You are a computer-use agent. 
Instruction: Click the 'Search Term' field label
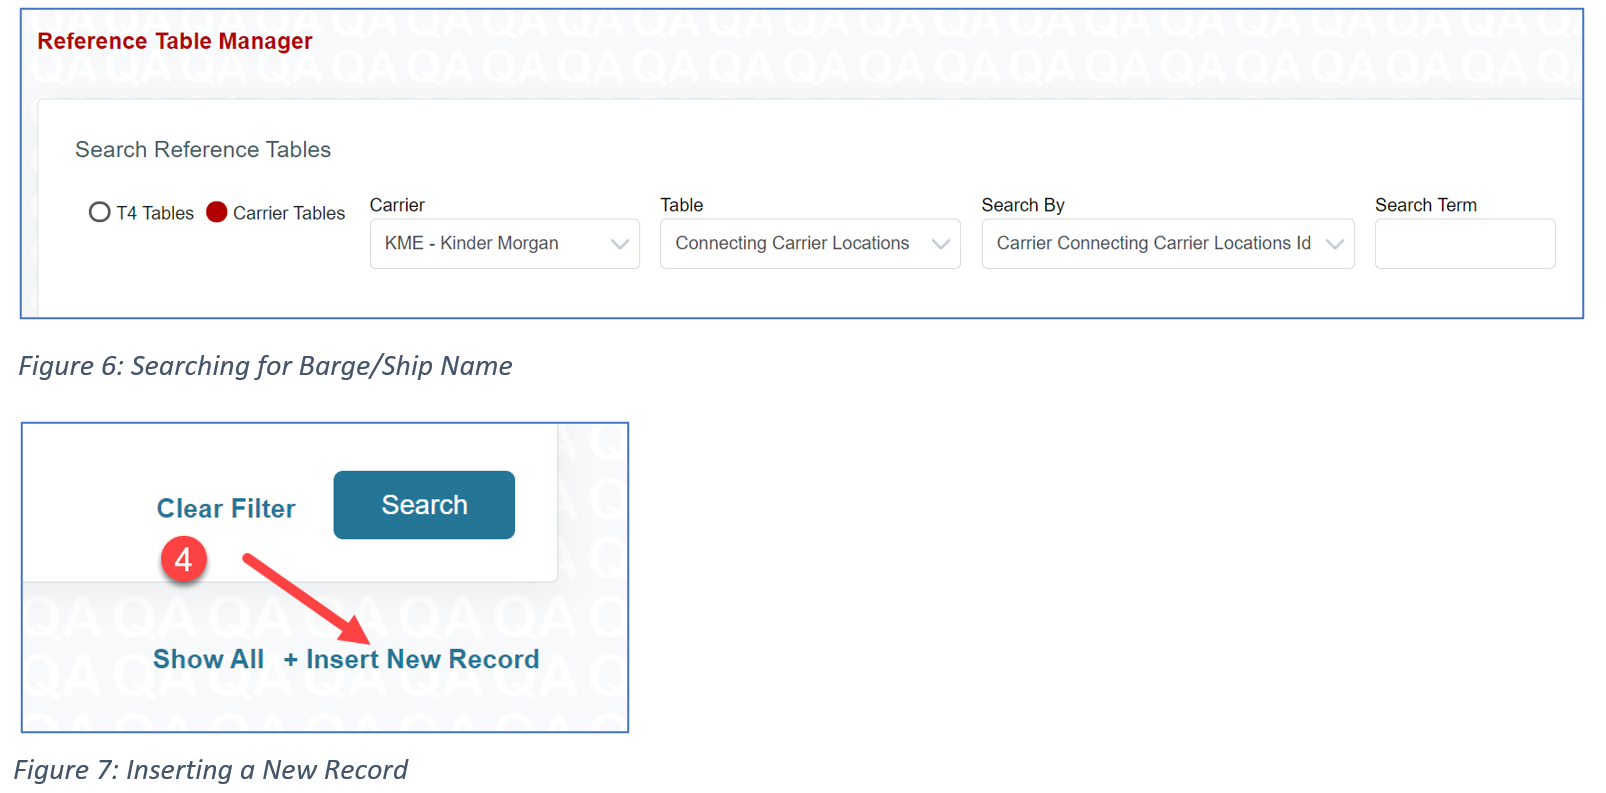tap(1425, 205)
